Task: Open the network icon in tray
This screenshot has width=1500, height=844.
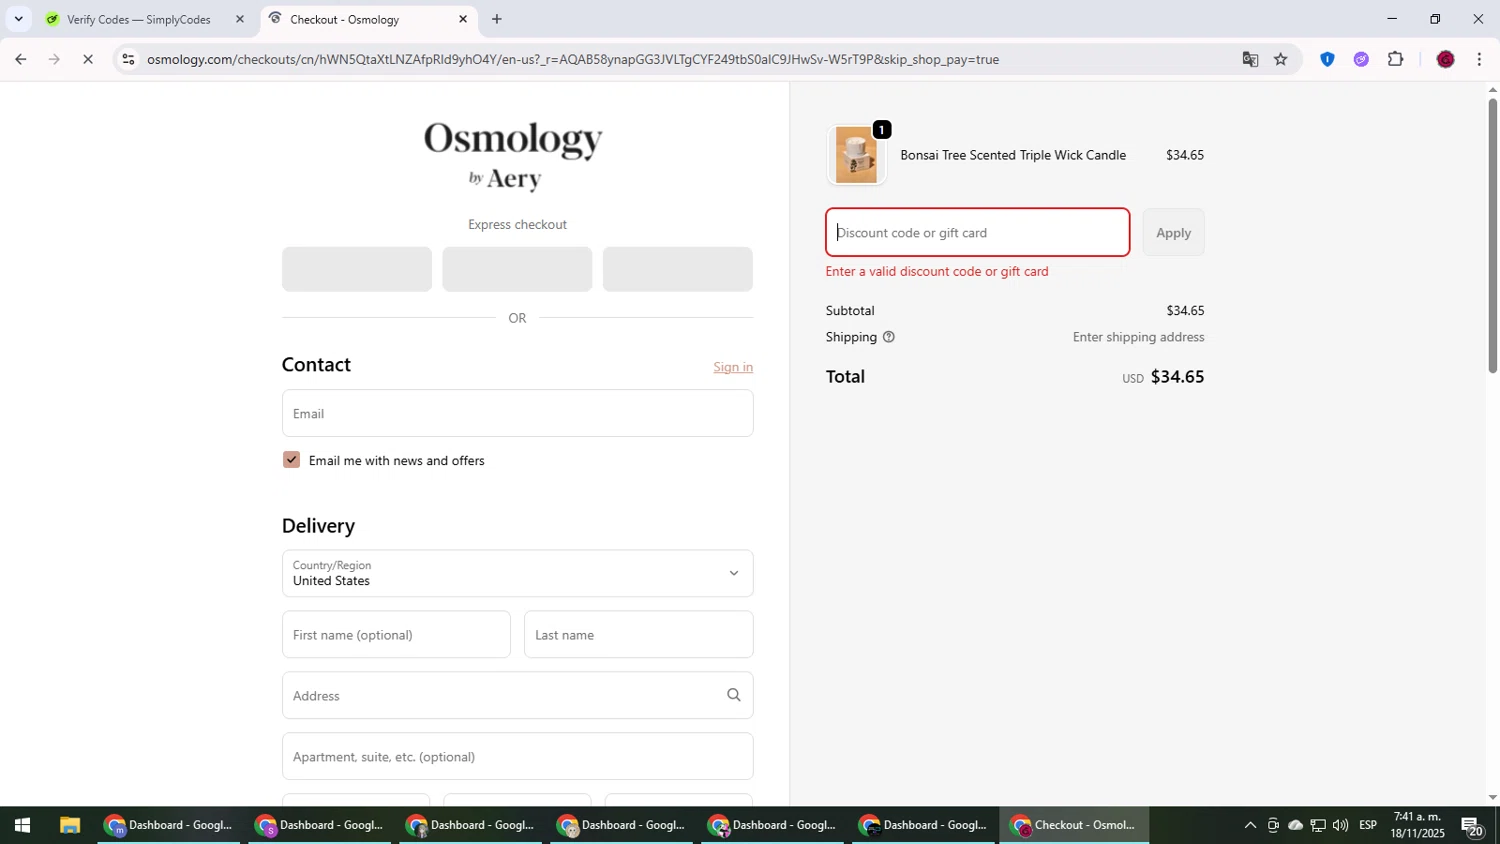Action: [x=1318, y=825]
